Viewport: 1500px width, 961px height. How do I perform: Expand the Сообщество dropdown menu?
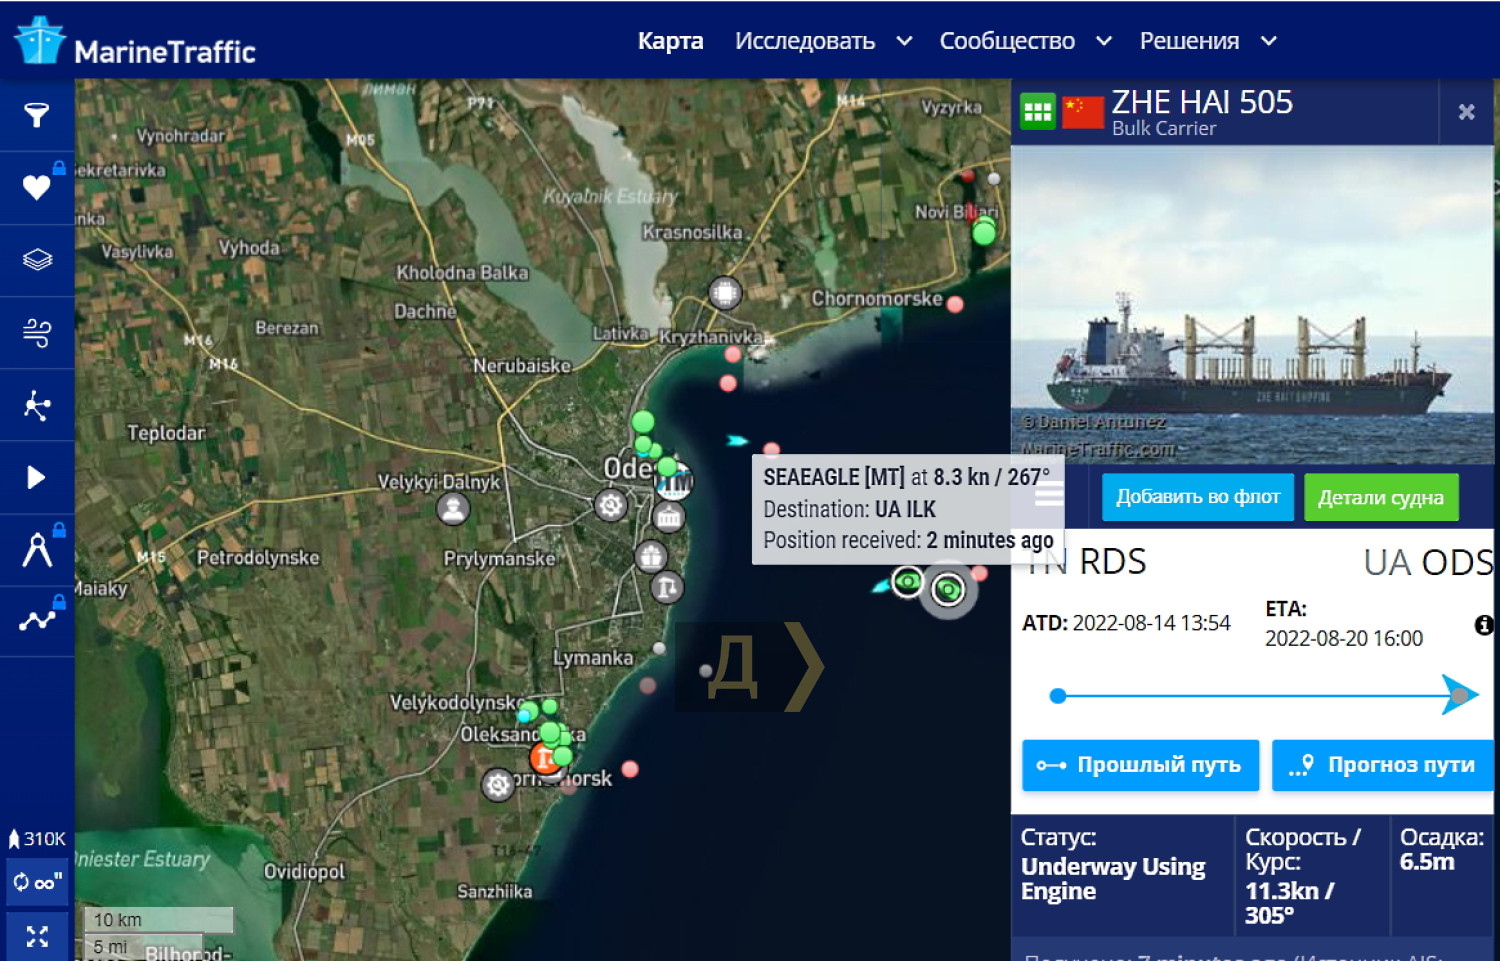point(1025,41)
